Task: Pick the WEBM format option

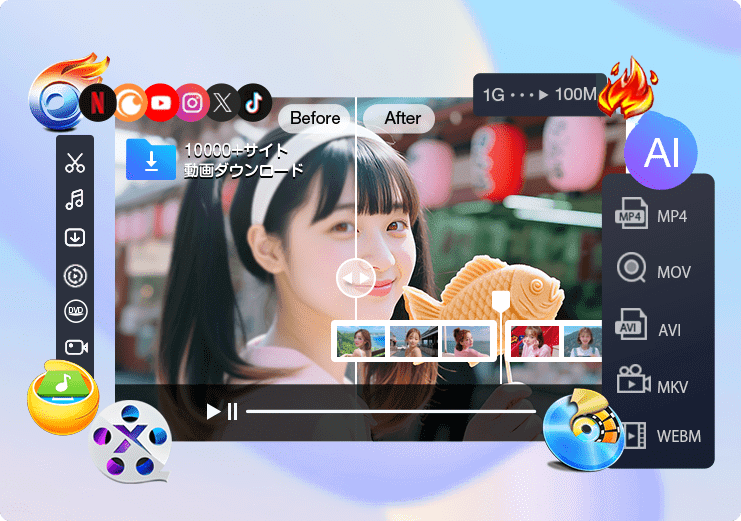Action: pos(658,436)
